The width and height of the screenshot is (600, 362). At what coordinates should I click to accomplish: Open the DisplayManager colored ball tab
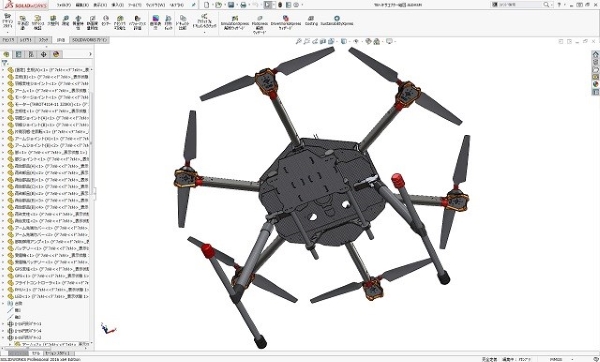pos(56,54)
